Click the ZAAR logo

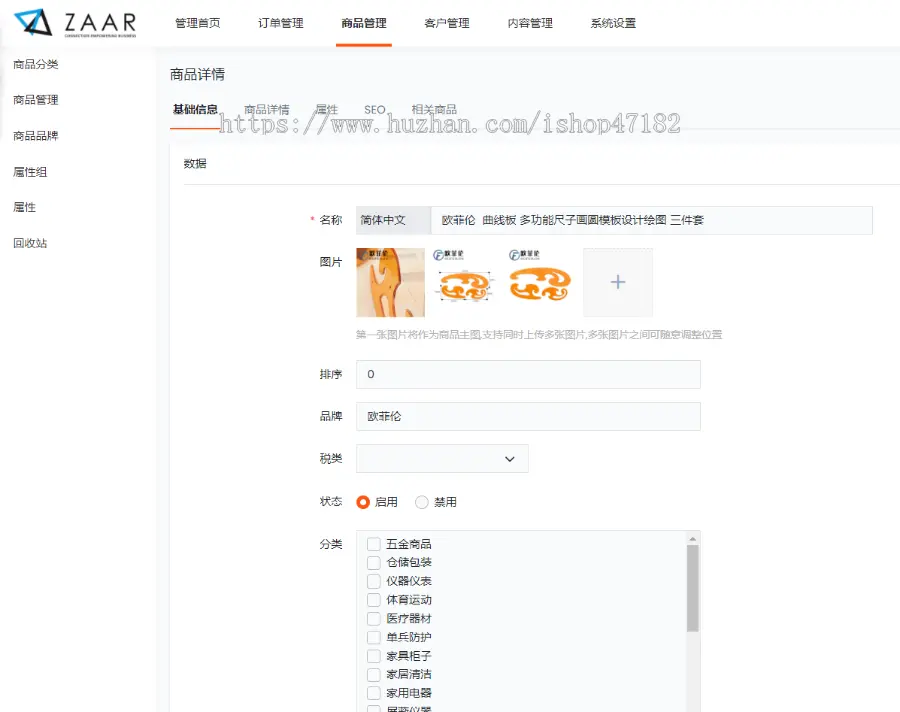click(x=76, y=23)
